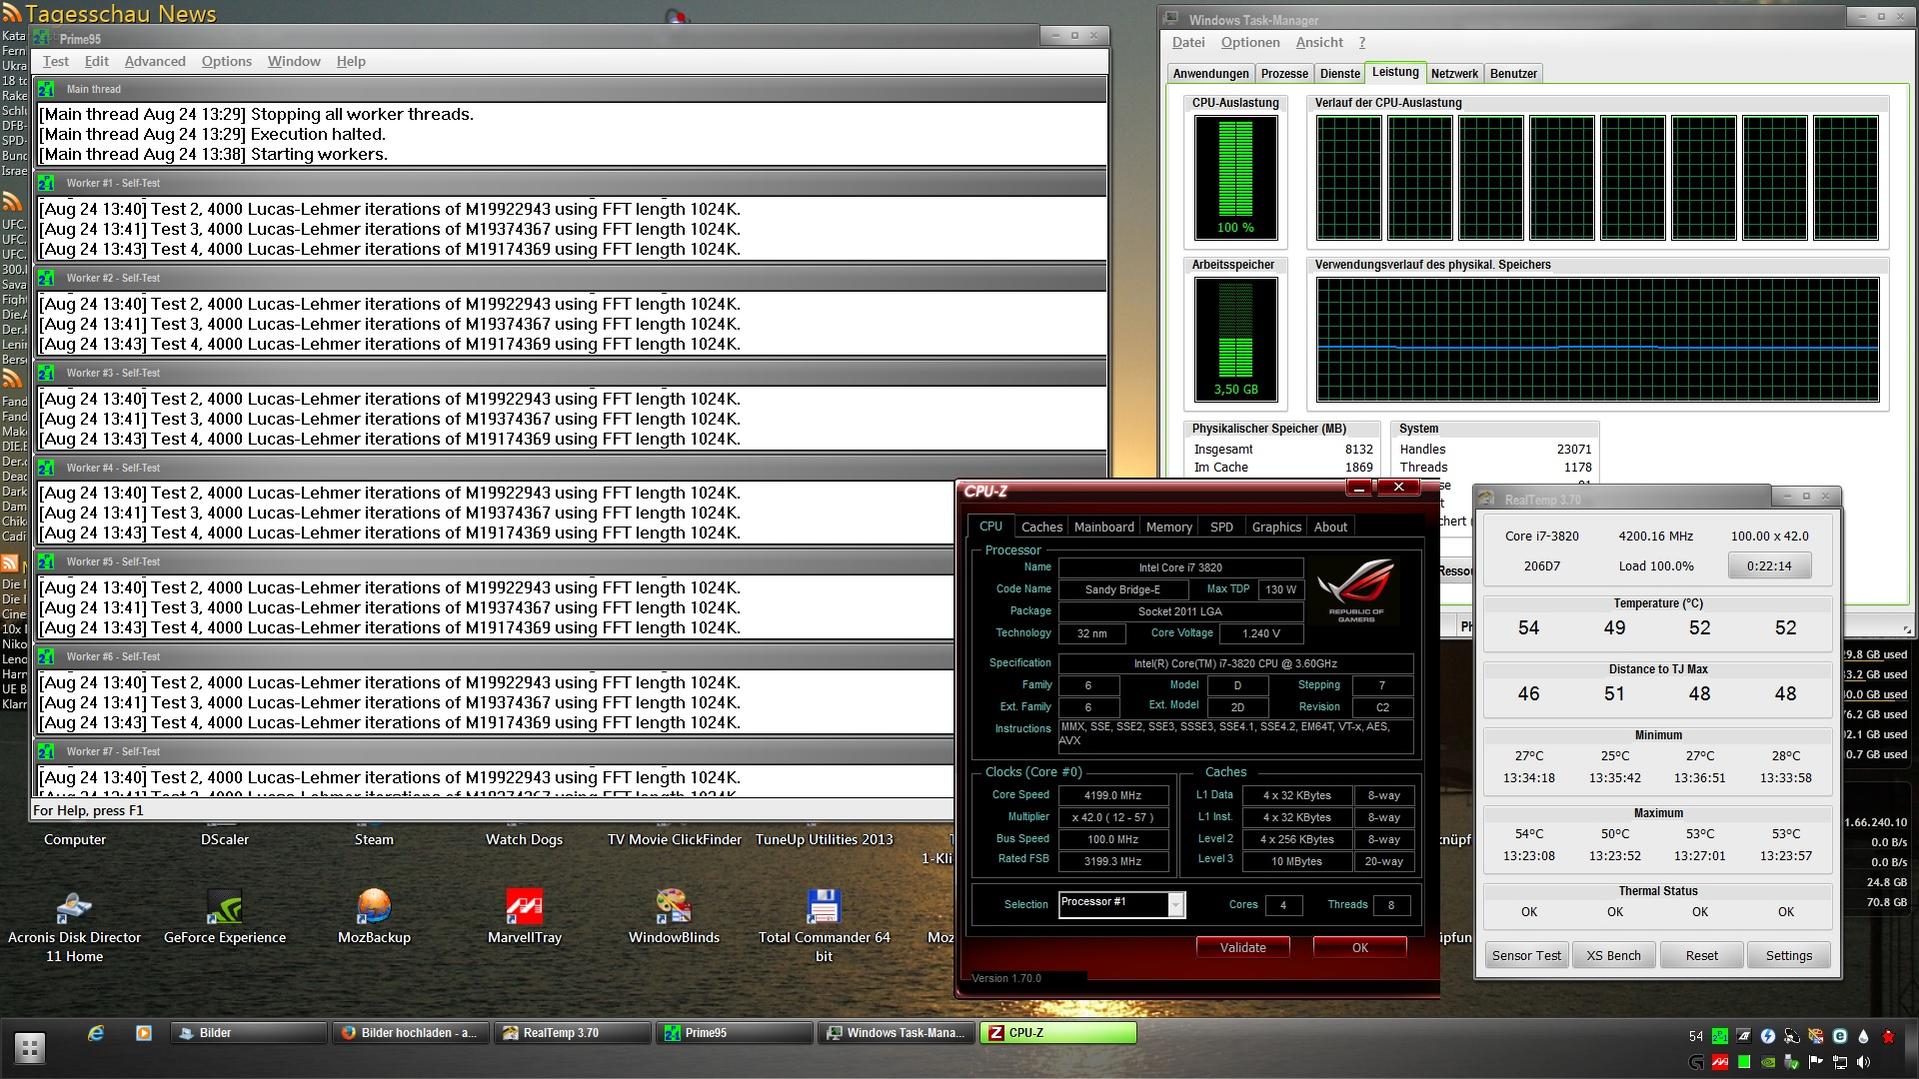Open the Advanced menu in Prime95
This screenshot has height=1079, width=1919.
(155, 61)
